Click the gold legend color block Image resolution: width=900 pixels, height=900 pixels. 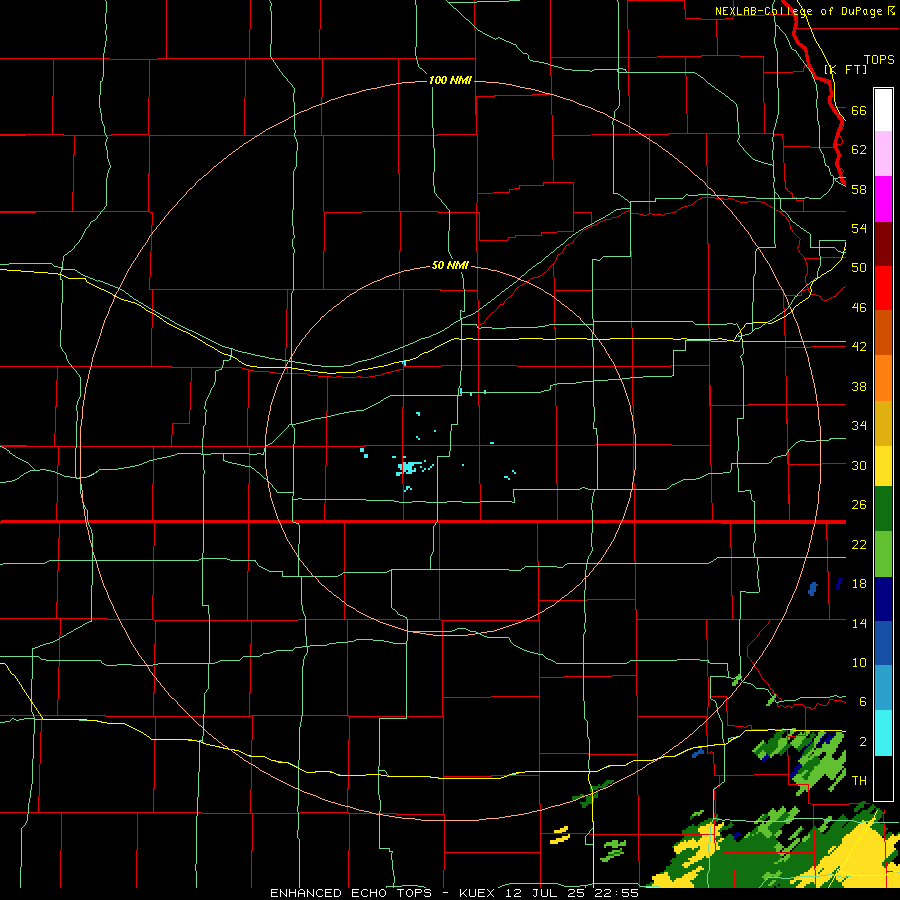pyautogui.click(x=883, y=423)
